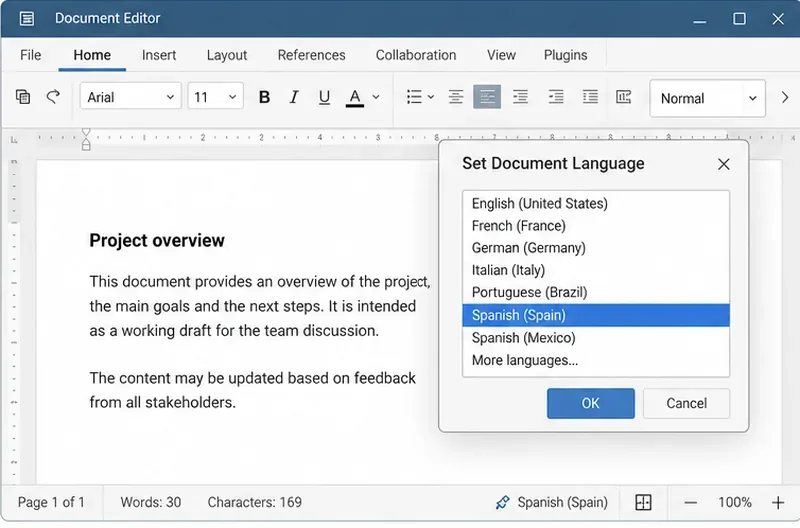Viewport: 800px width, 528px height.
Task: Close the Set Document Language dialog
Action: (723, 164)
